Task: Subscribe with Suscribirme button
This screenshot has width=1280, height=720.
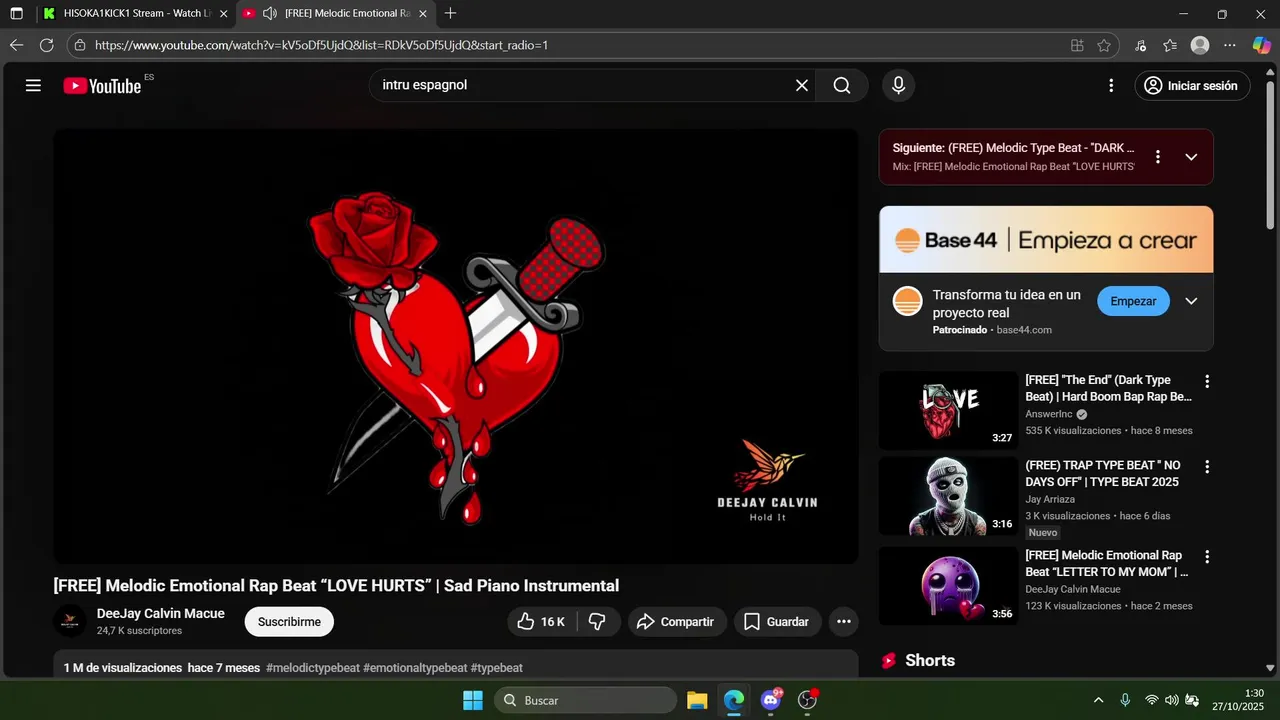Action: point(289,622)
